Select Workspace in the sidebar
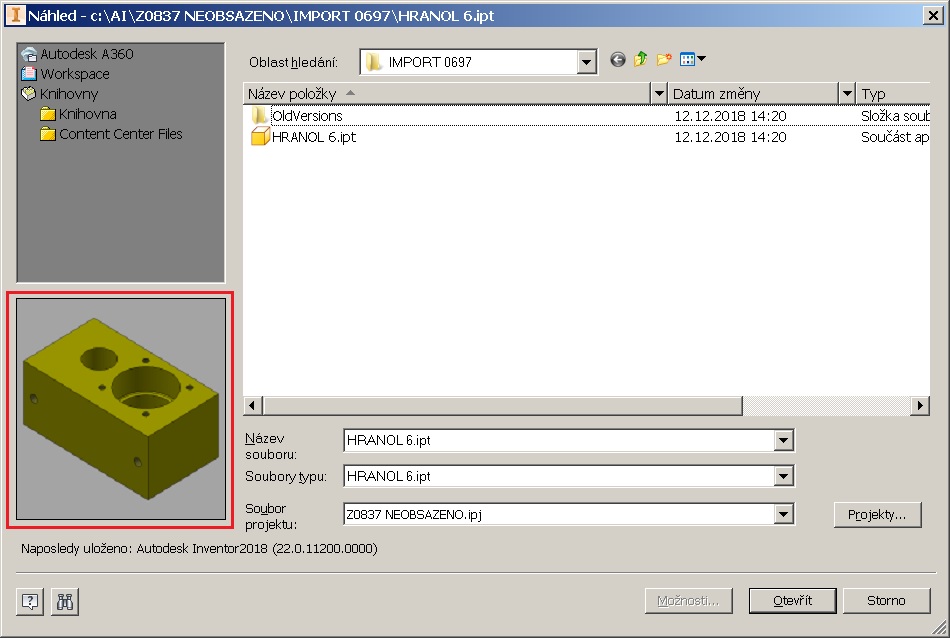Image resolution: width=950 pixels, height=638 pixels. (75, 74)
